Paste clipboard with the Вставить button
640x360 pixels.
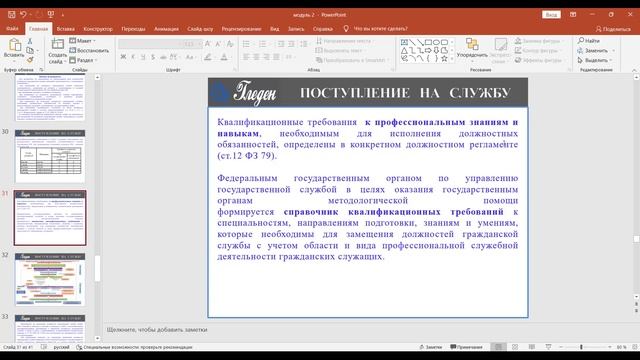point(14,49)
